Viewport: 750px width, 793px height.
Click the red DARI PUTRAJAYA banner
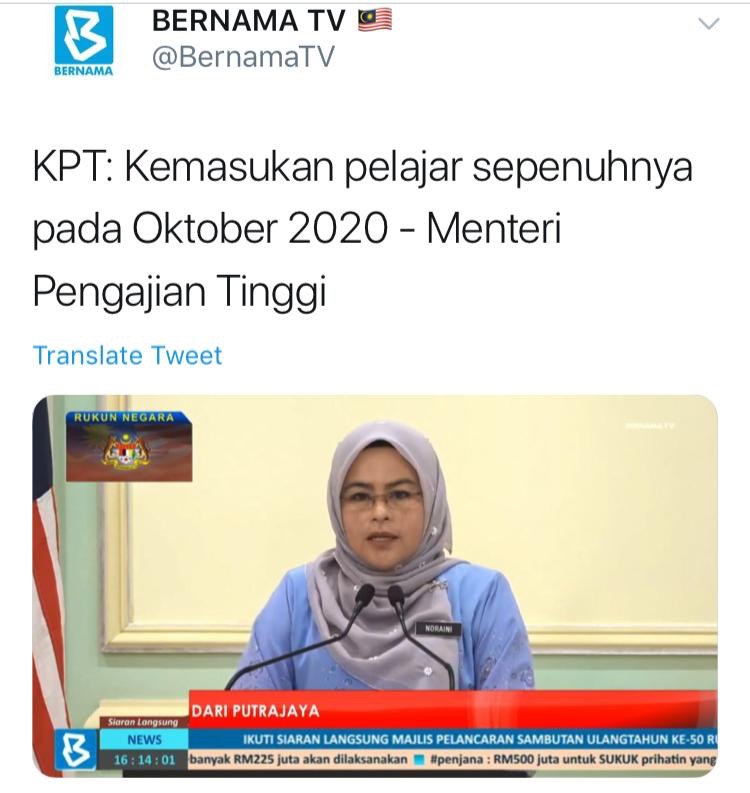tap(453, 710)
